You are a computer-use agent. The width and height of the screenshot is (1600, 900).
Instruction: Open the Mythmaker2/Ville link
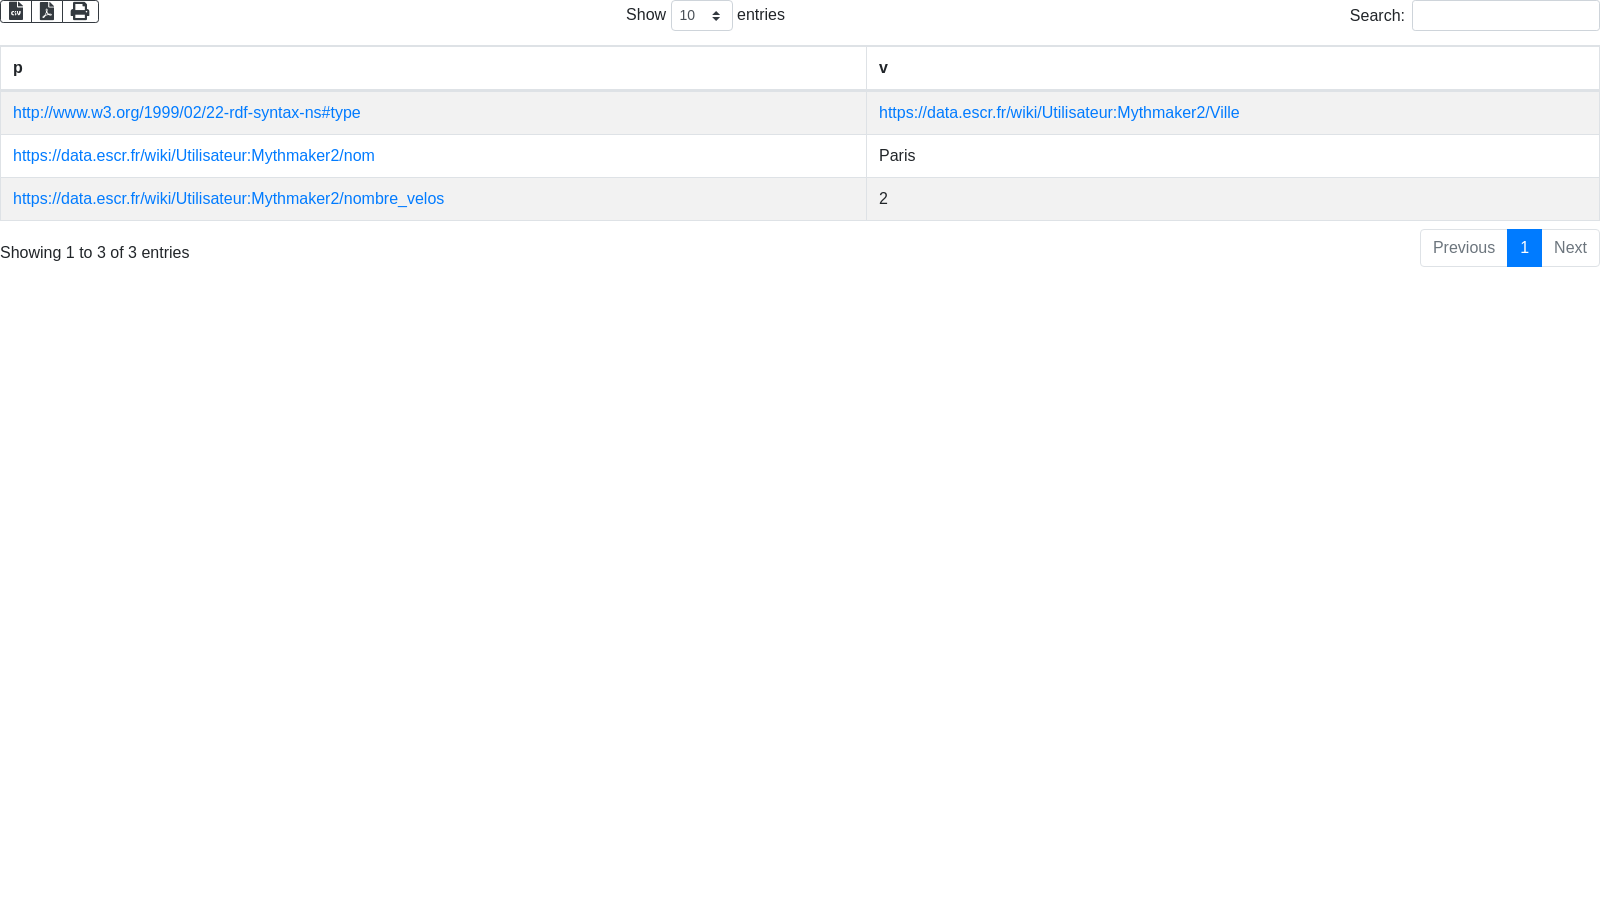pos(1058,113)
